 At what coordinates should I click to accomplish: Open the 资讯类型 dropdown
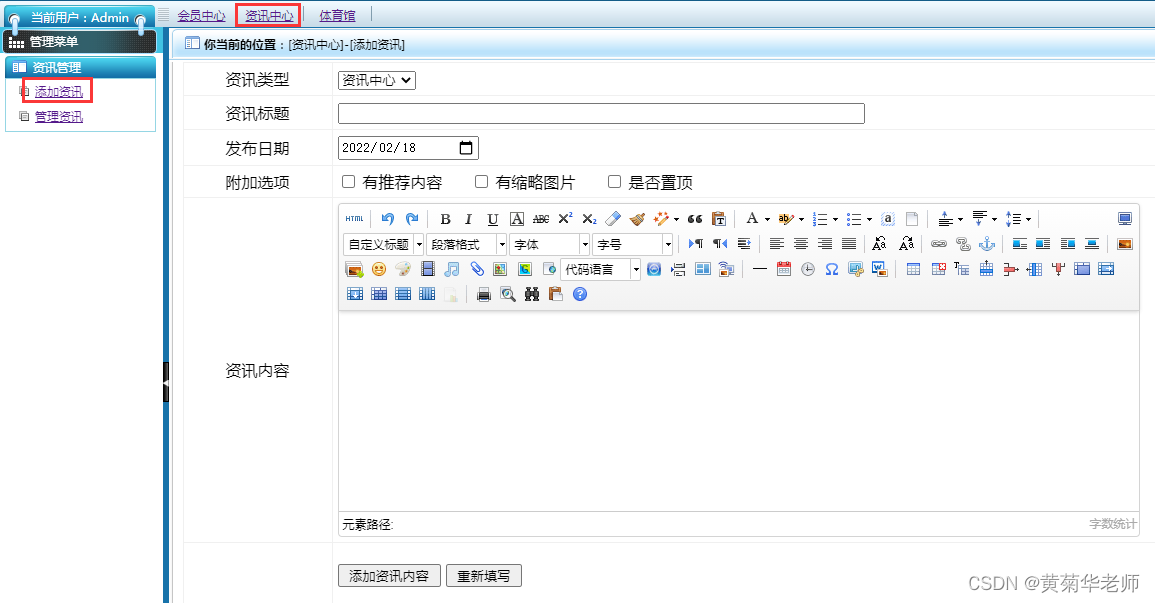377,80
